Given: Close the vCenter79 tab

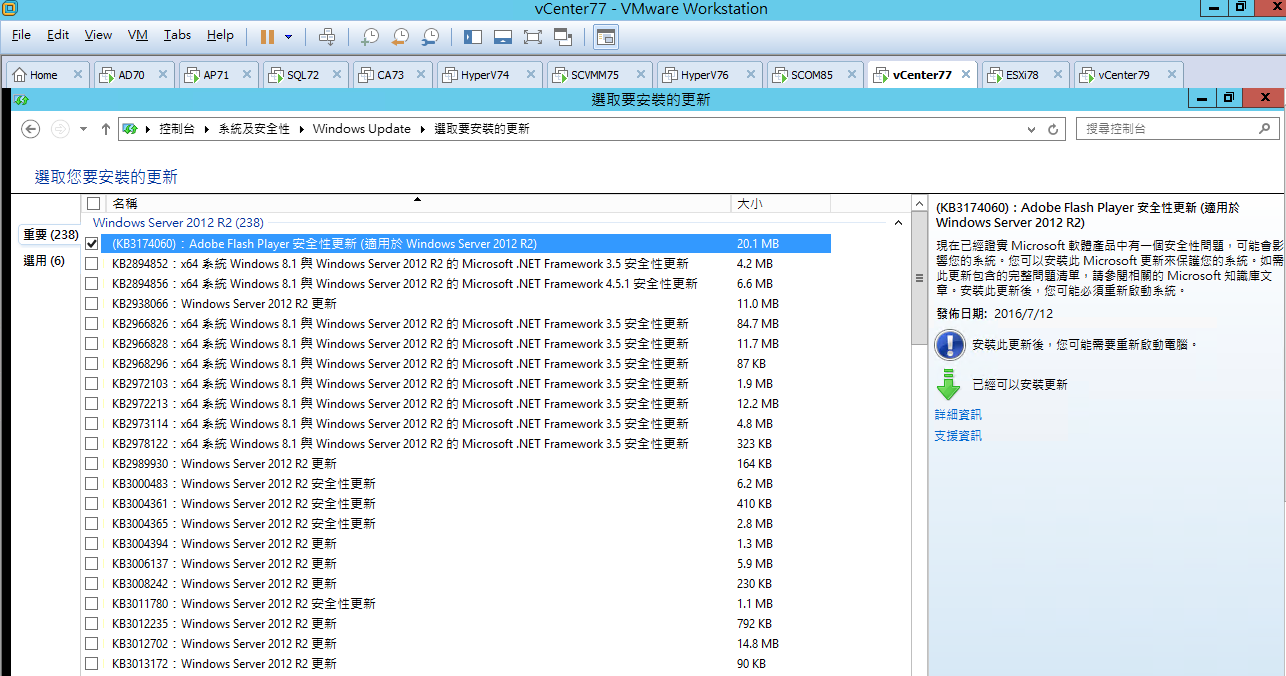Looking at the screenshot, I should coord(1170,75).
